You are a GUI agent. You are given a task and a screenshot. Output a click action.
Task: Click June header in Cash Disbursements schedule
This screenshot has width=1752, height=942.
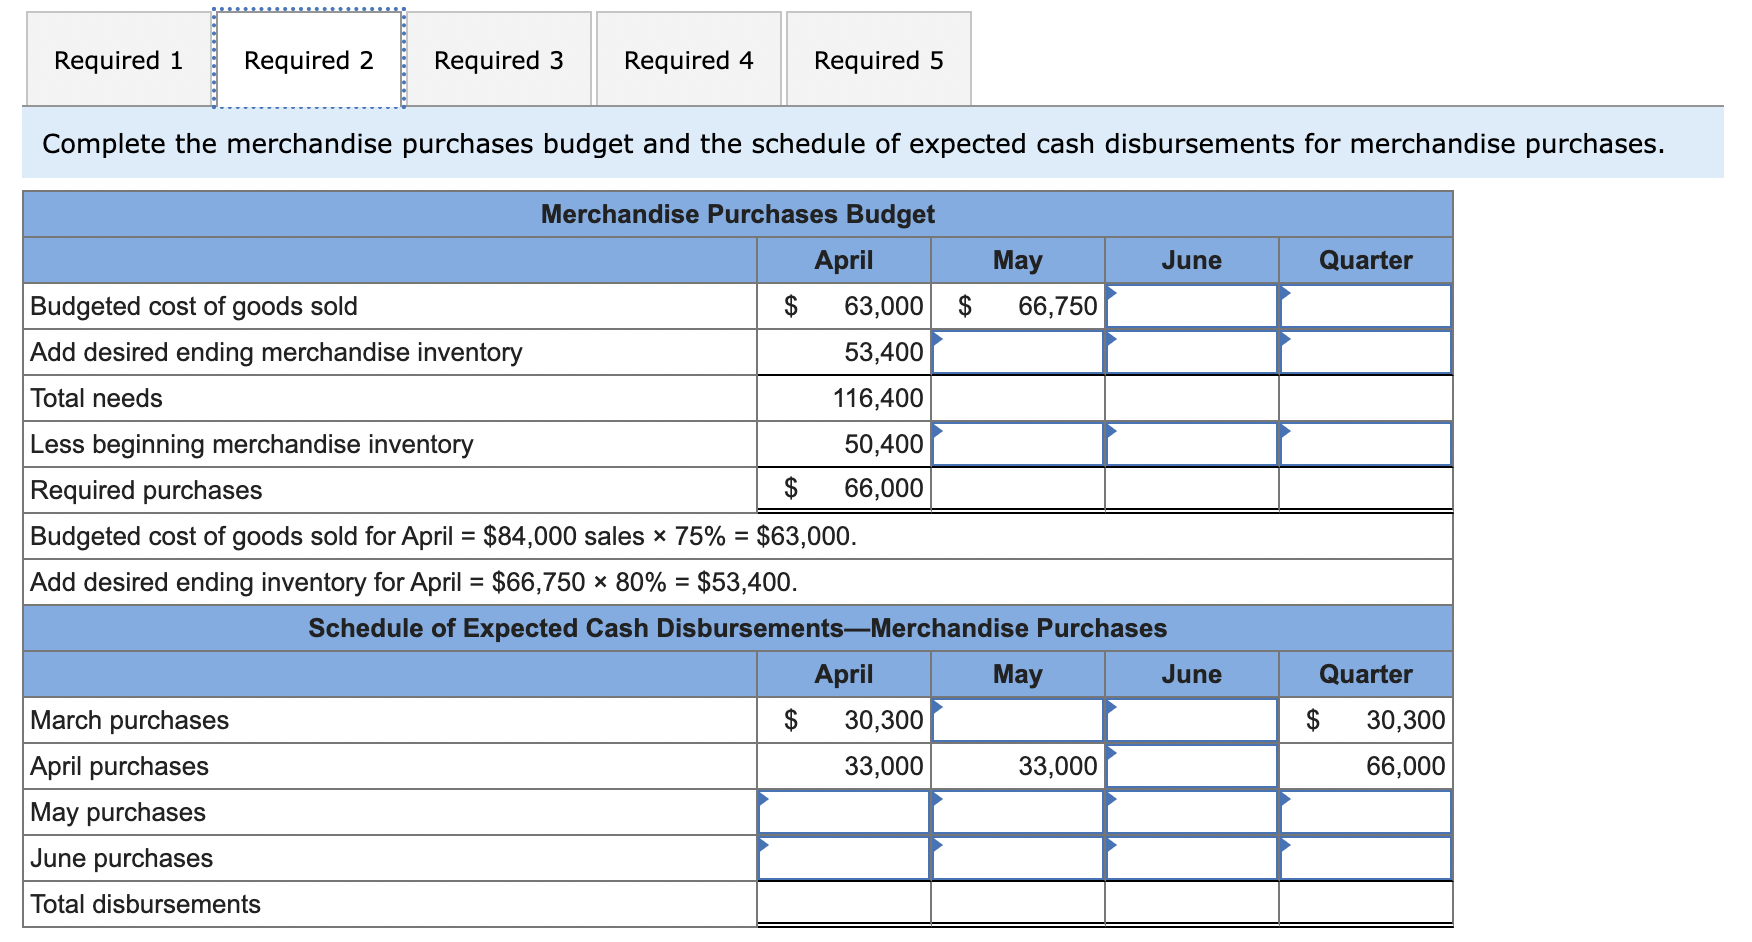(x=1192, y=674)
